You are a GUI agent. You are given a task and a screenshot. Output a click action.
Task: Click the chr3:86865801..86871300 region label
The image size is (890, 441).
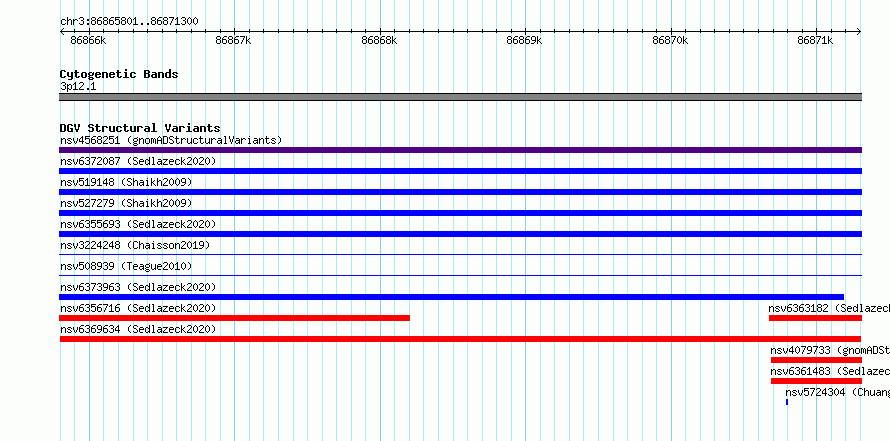point(129,22)
